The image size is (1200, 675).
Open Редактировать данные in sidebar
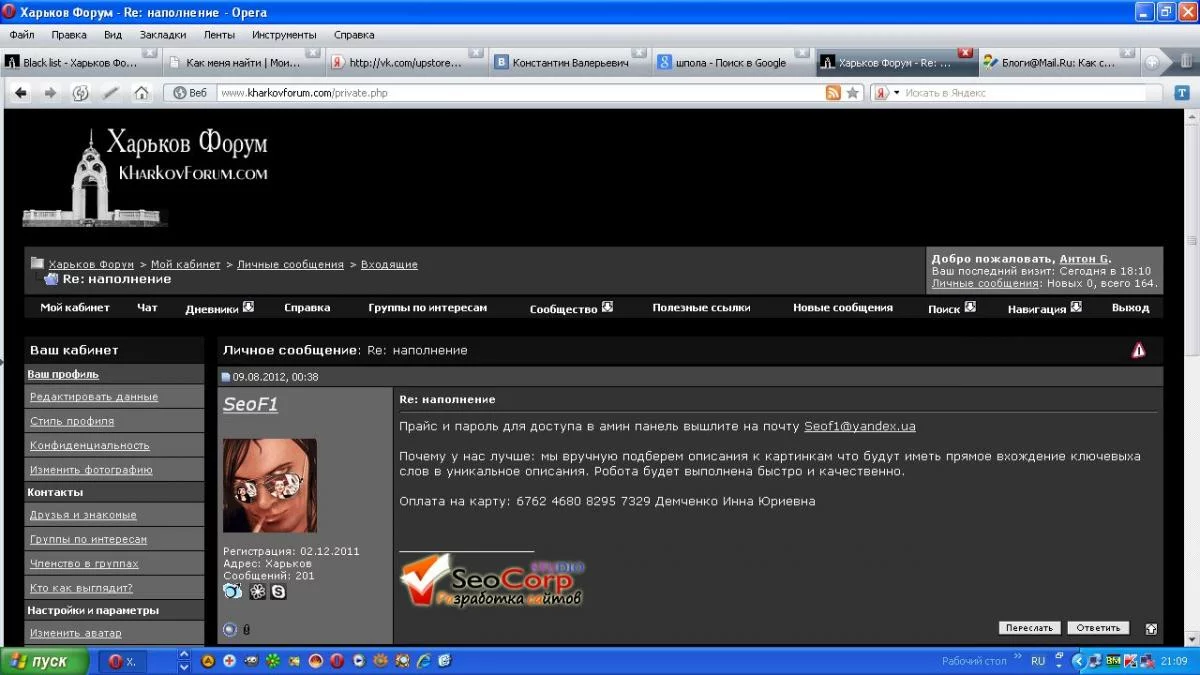[94, 397]
